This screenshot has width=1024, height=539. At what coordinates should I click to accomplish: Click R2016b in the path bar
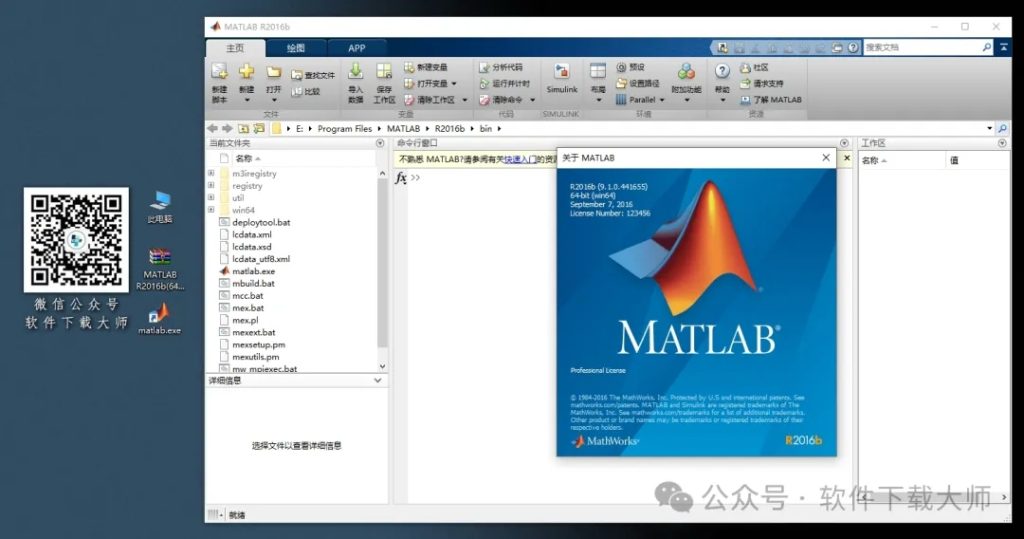(449, 129)
